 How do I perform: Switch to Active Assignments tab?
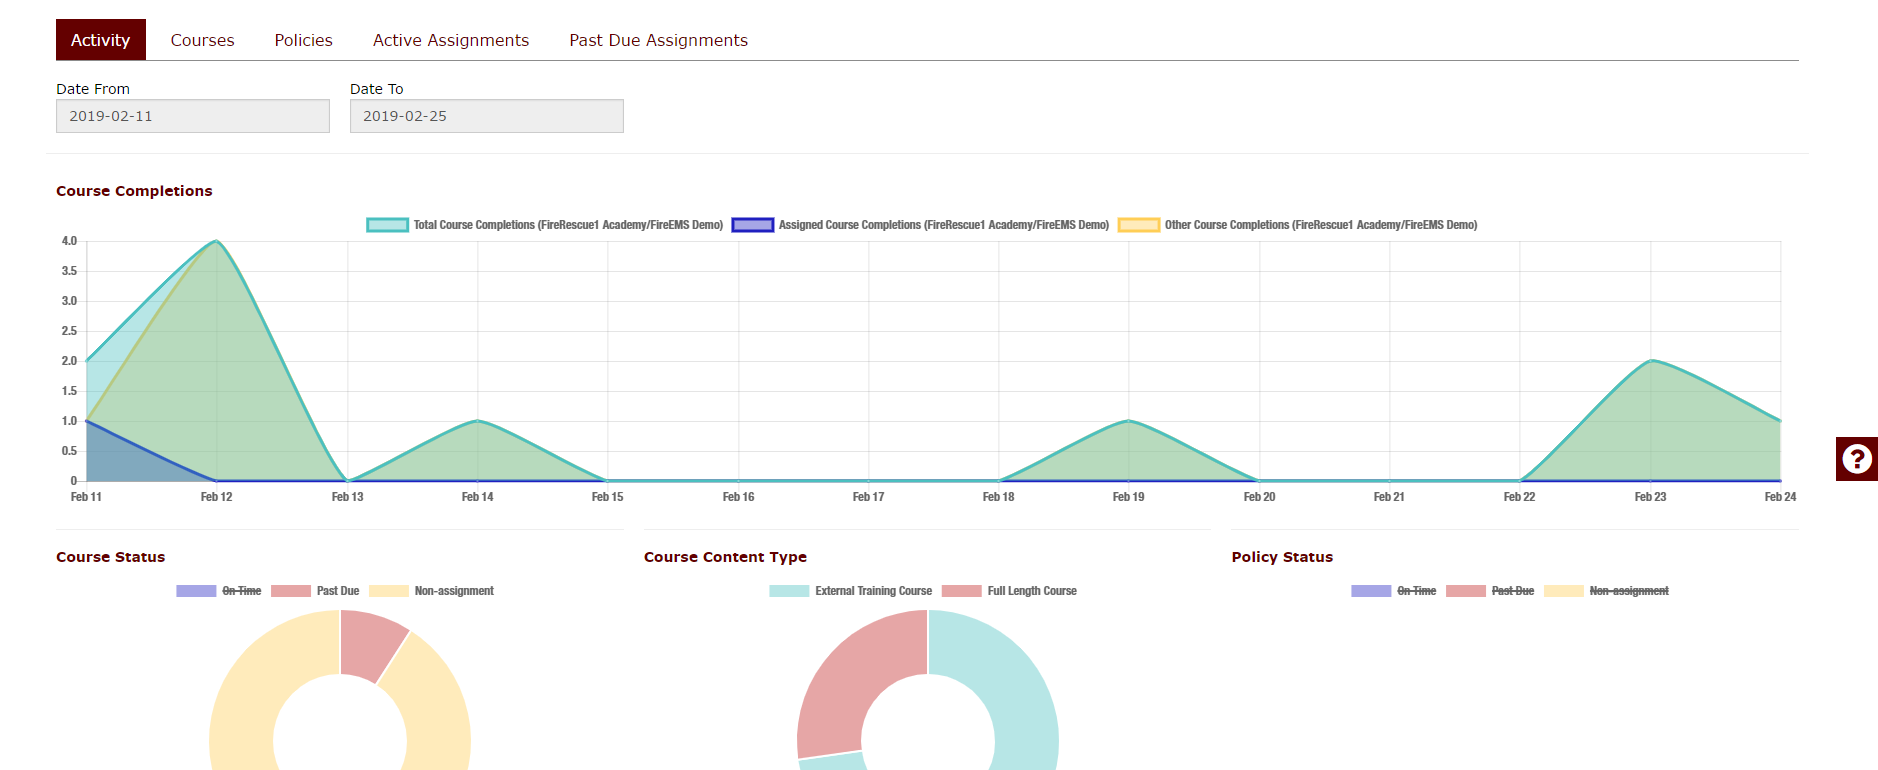click(451, 40)
